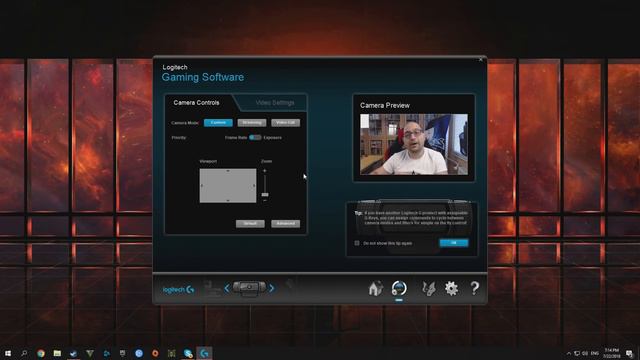This screenshot has width=640, height=360.
Task: Select the Custom camera mode
Action: click(x=218, y=122)
